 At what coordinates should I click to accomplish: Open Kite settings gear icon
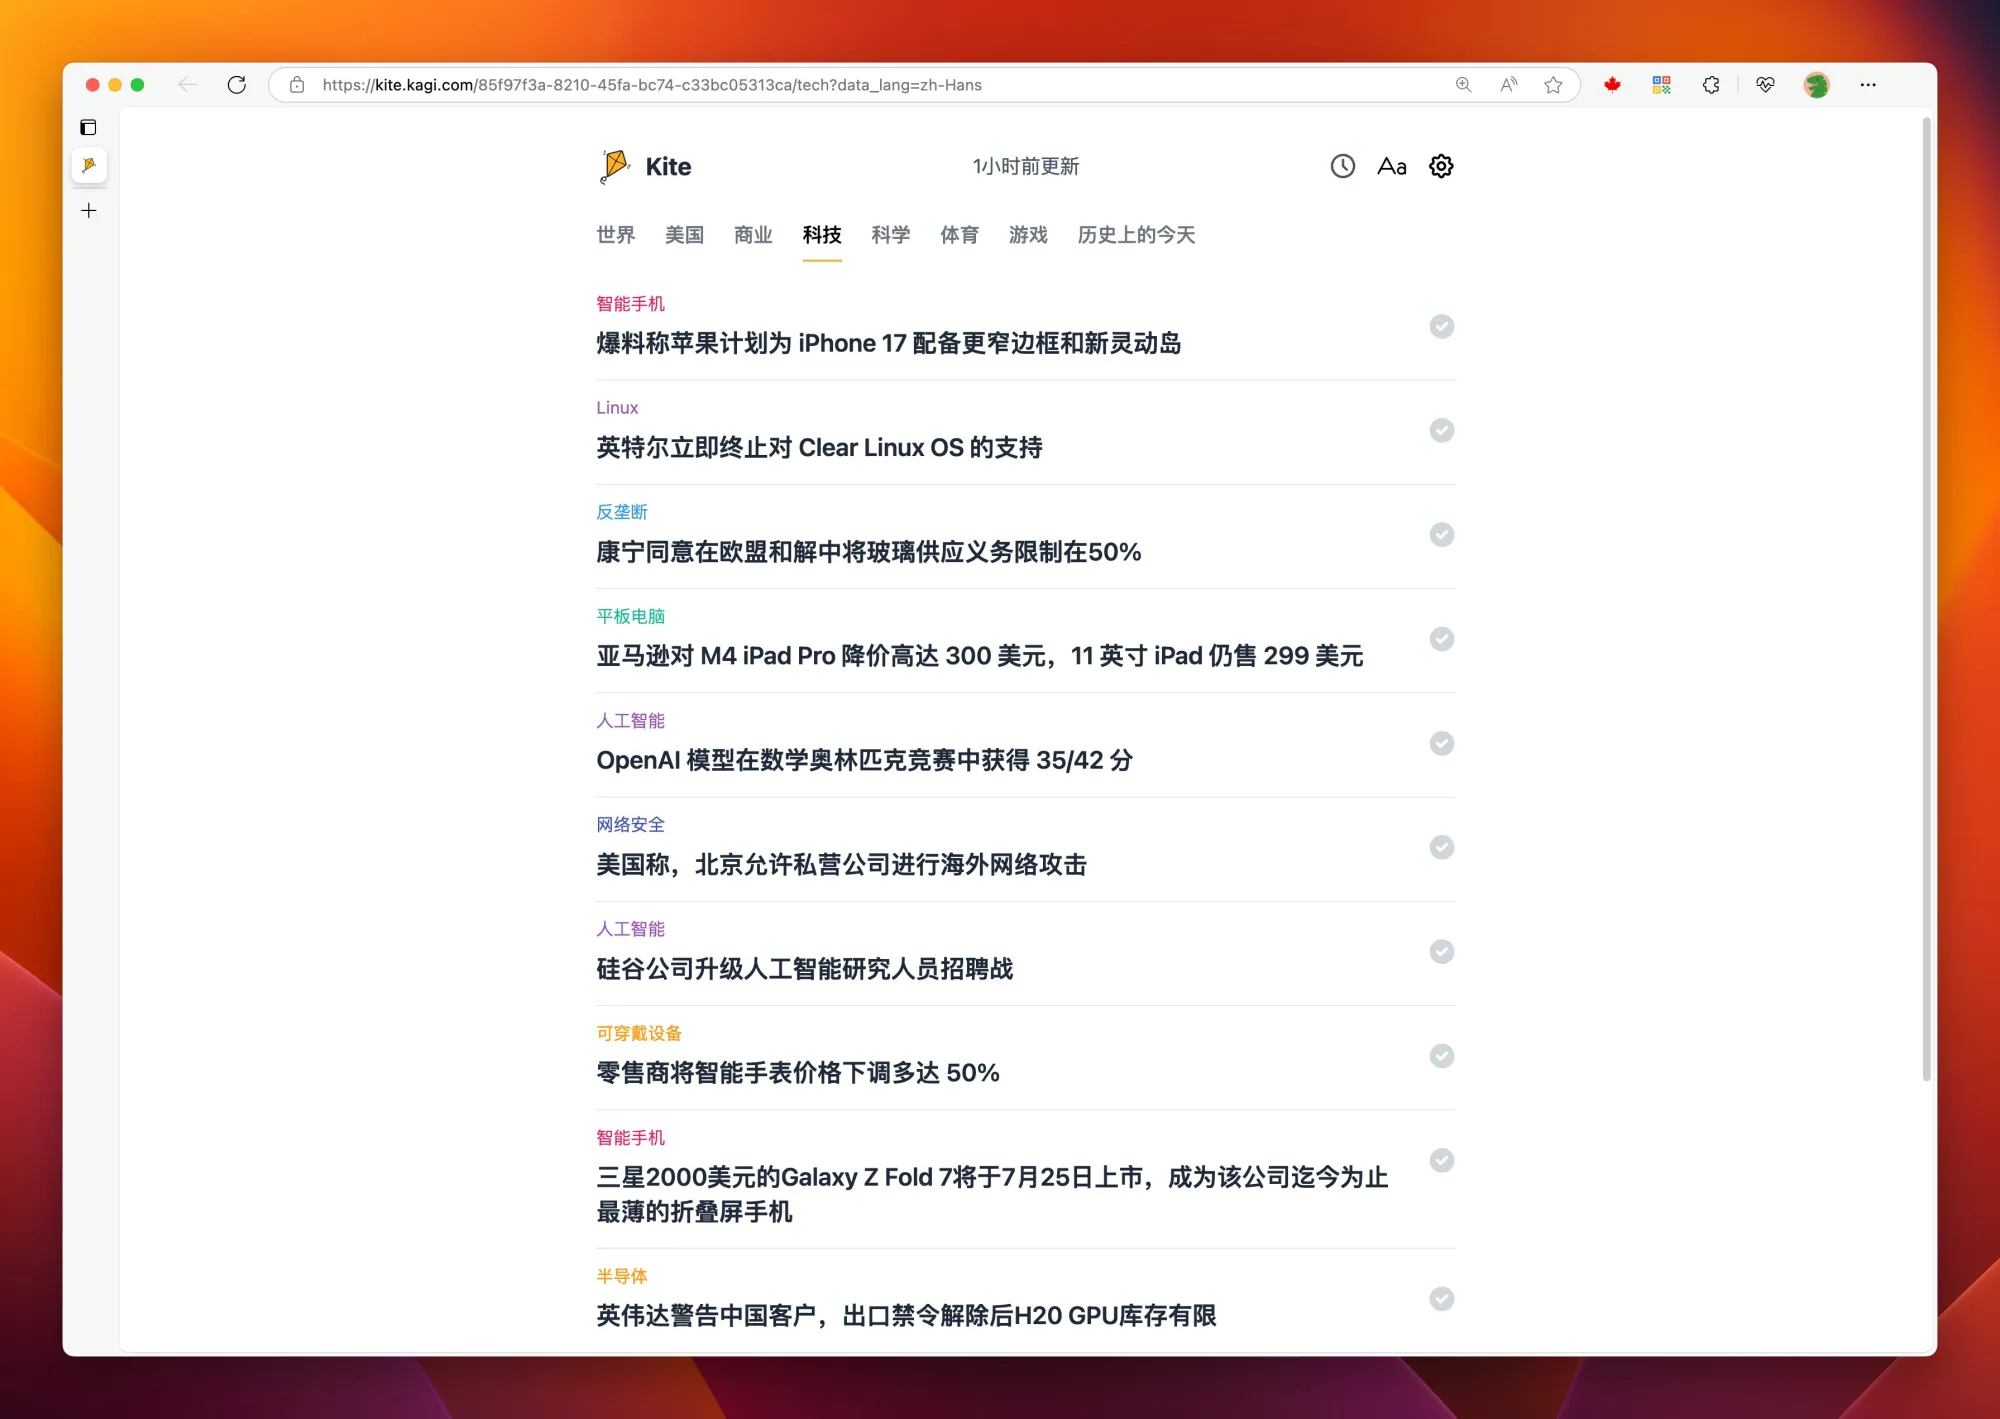coord(1440,166)
